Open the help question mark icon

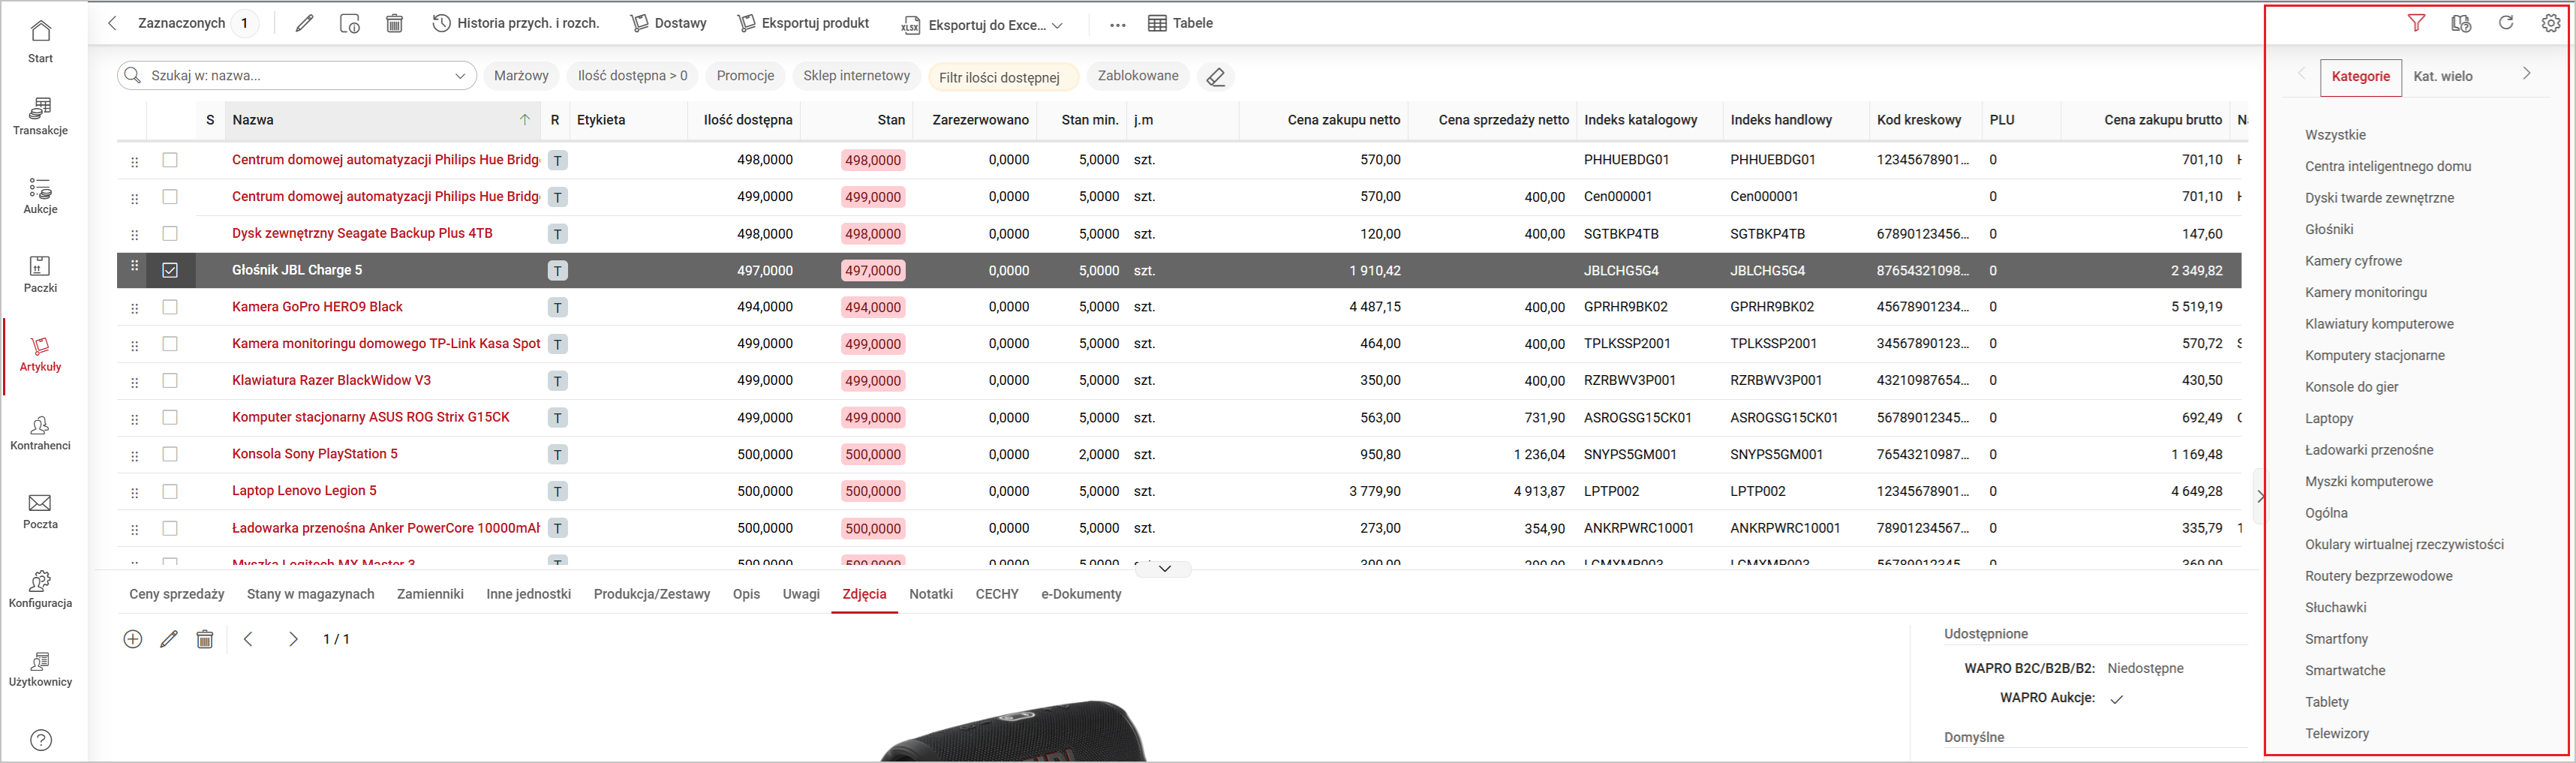point(41,740)
